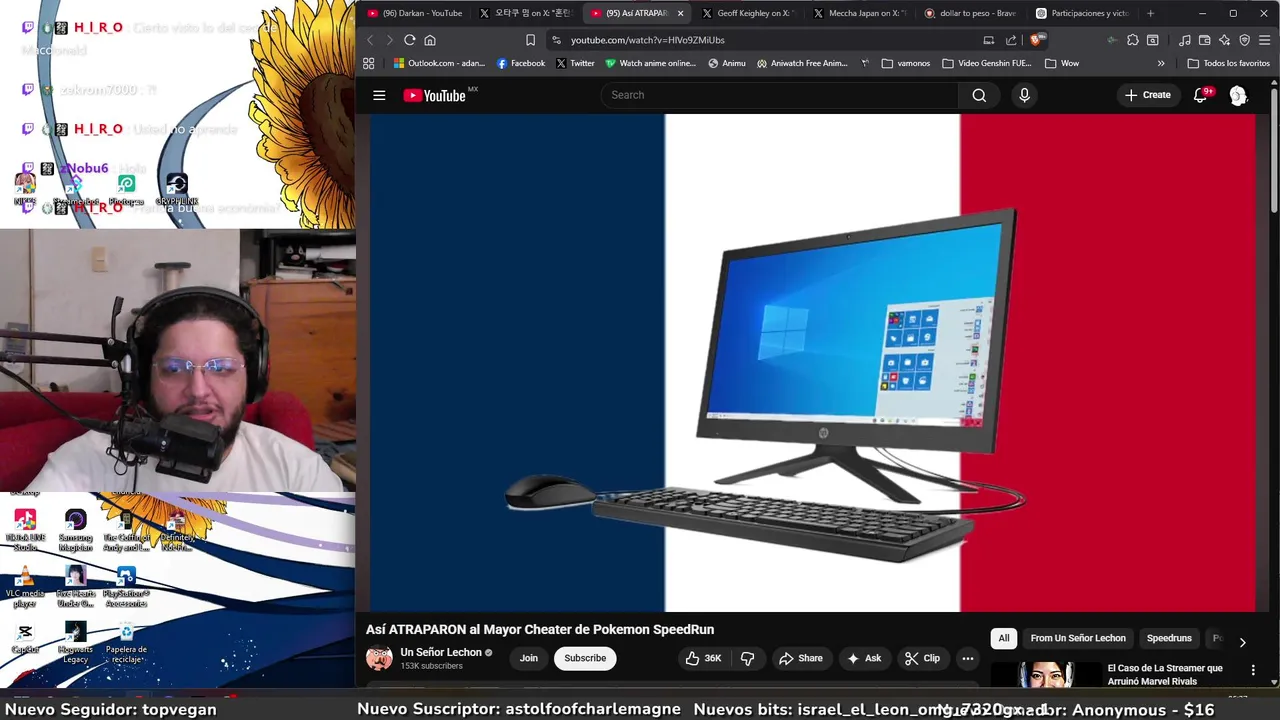This screenshot has width=1280, height=720.
Task: Dislike the video with thumbs-down
Action: click(747, 658)
